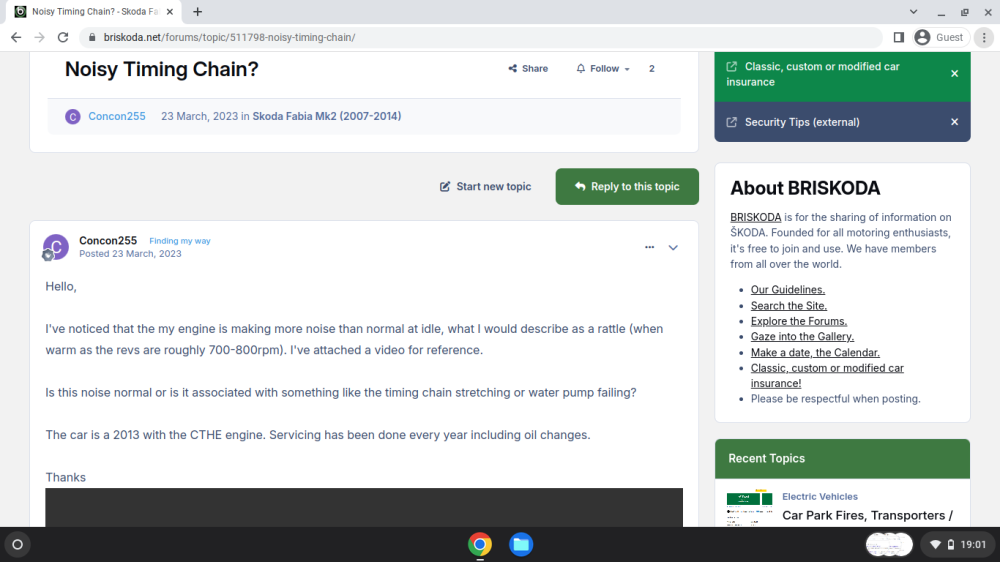Viewport: 1000px width, 562px height.
Task: Click external link icon on Security Tips
Action: point(732,122)
